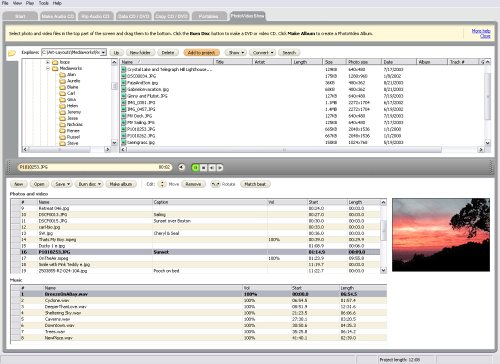
Task: Open the Show dropdown button
Action: point(235,52)
